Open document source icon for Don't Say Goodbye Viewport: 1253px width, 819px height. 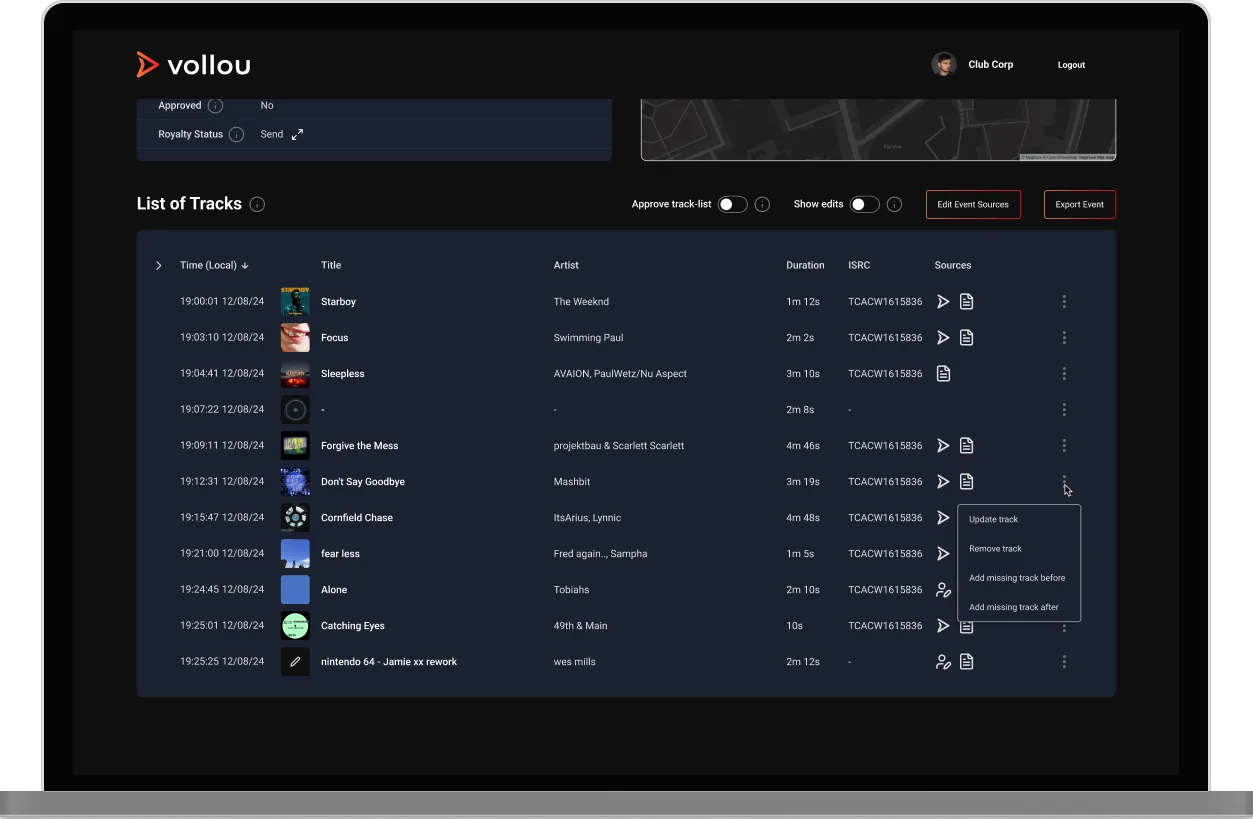click(966, 481)
